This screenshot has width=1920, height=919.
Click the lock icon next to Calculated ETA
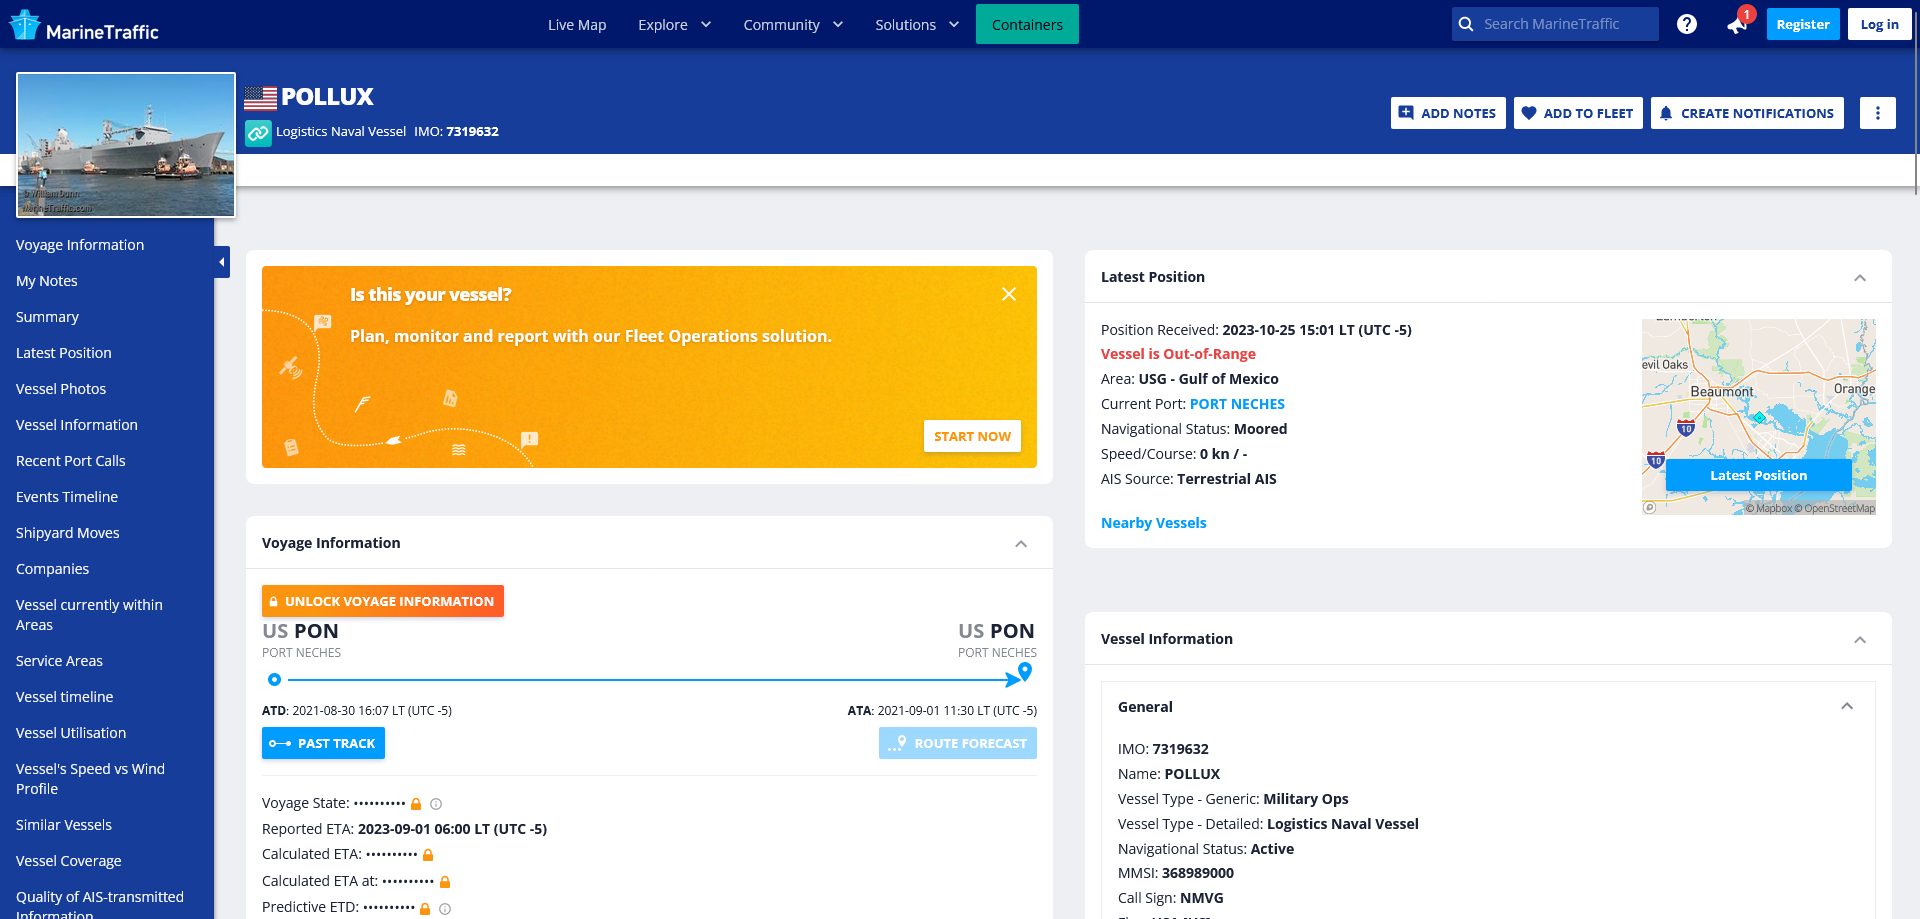click(x=428, y=855)
